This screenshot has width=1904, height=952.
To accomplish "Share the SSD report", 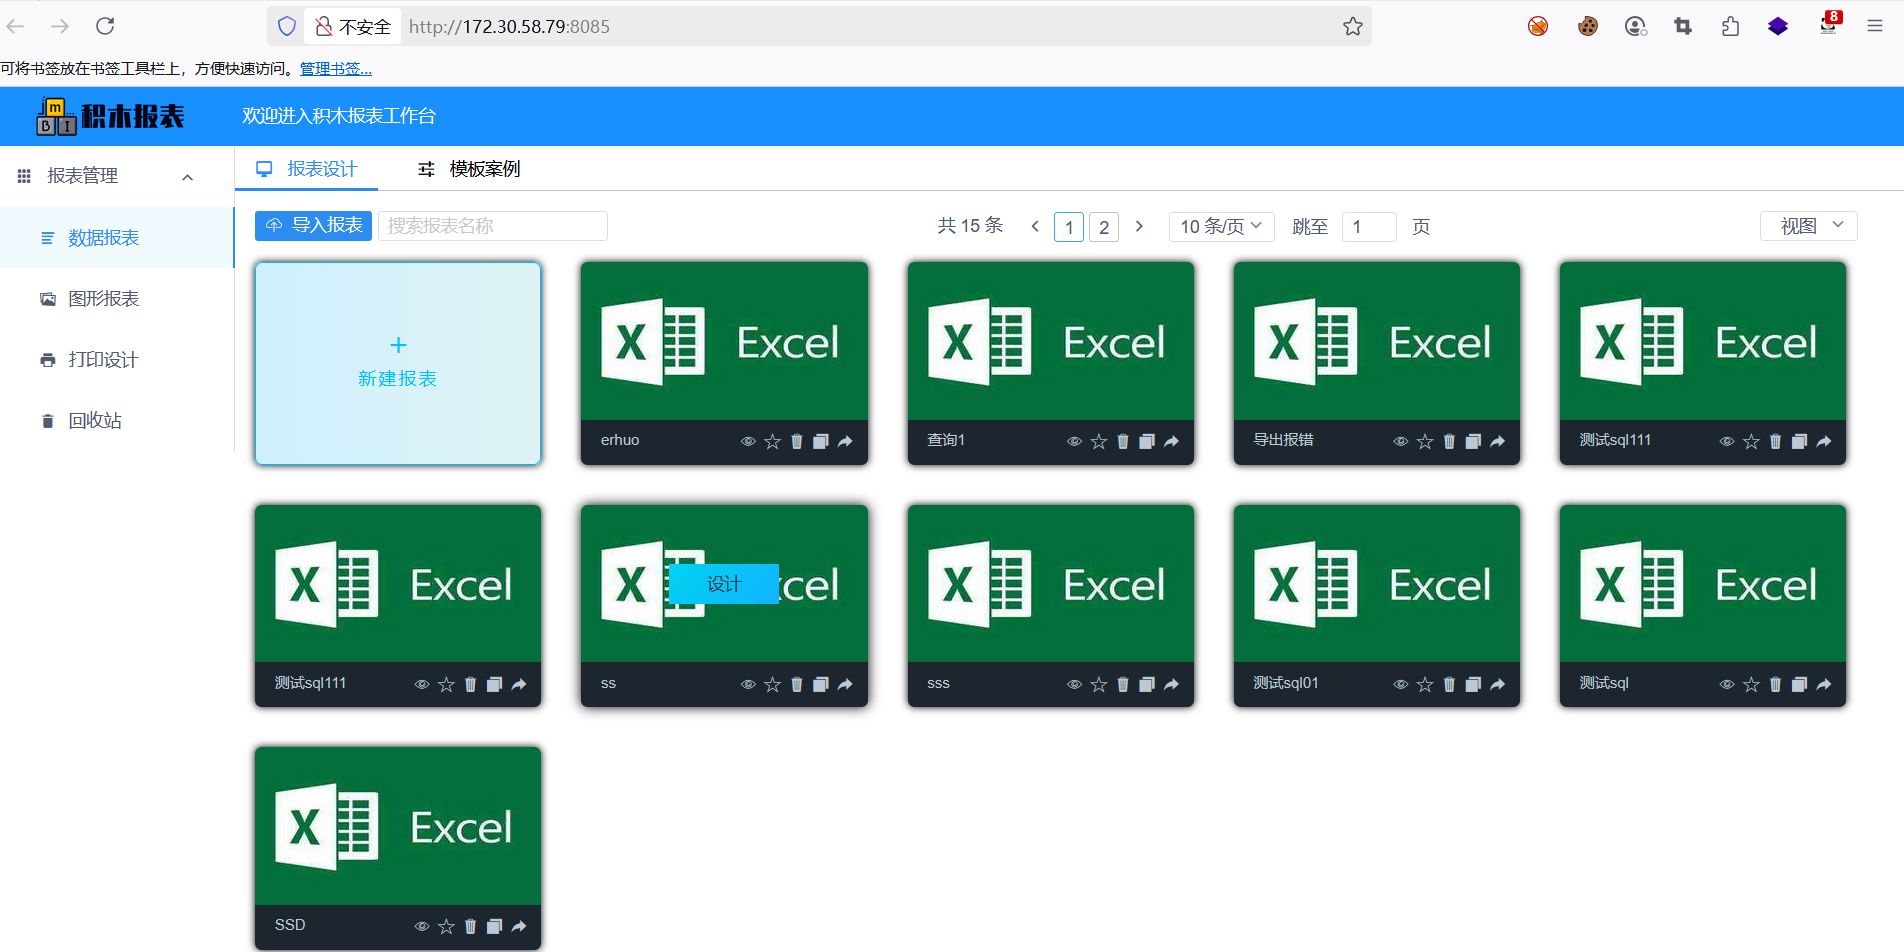I will (519, 927).
